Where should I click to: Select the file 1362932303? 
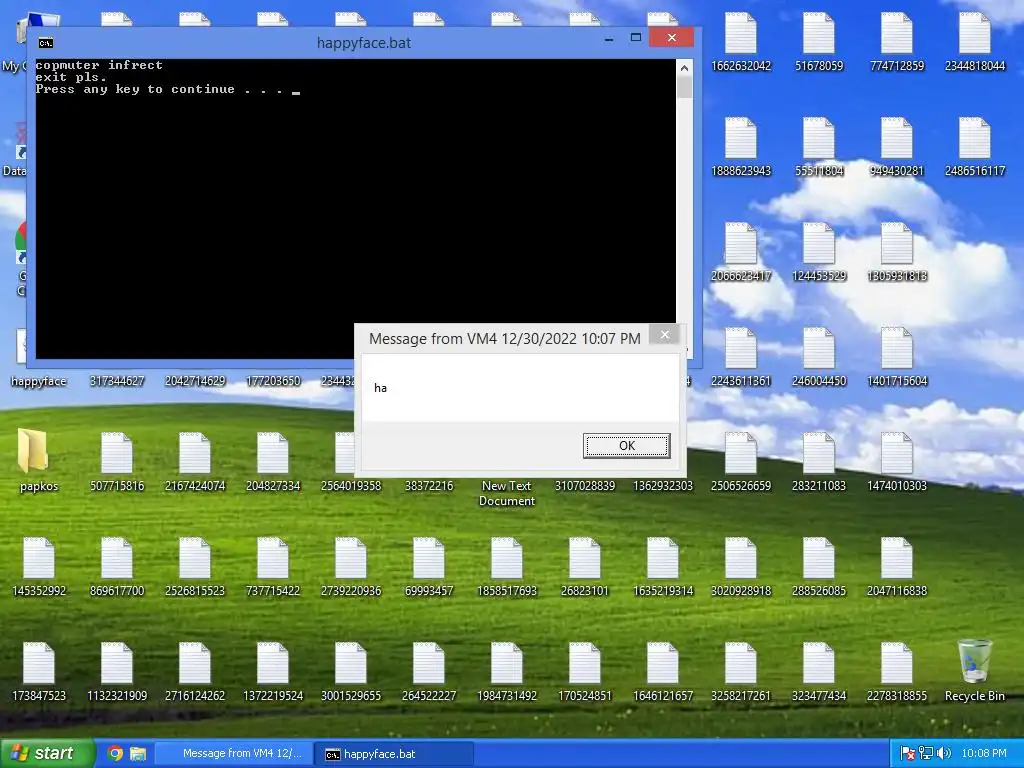[x=662, y=486]
